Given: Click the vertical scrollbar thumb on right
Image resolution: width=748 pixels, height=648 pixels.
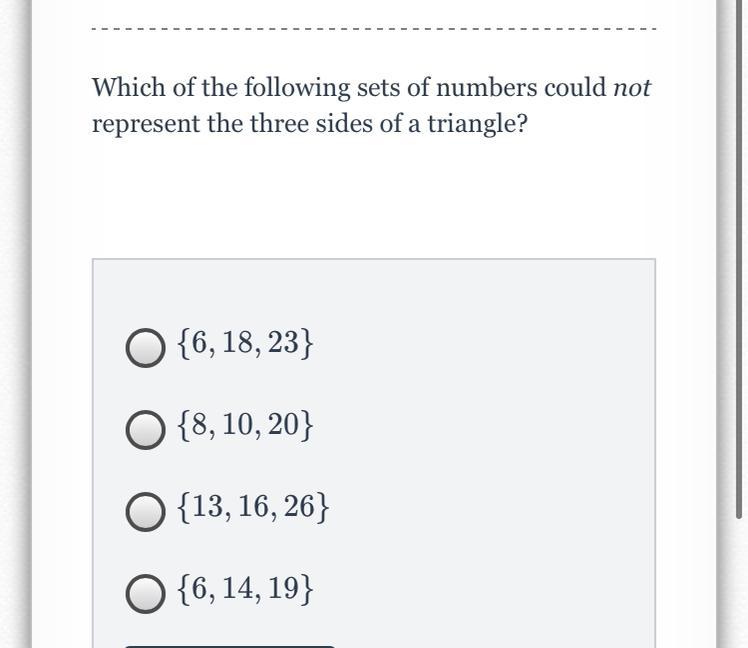Looking at the screenshot, I should [739, 258].
